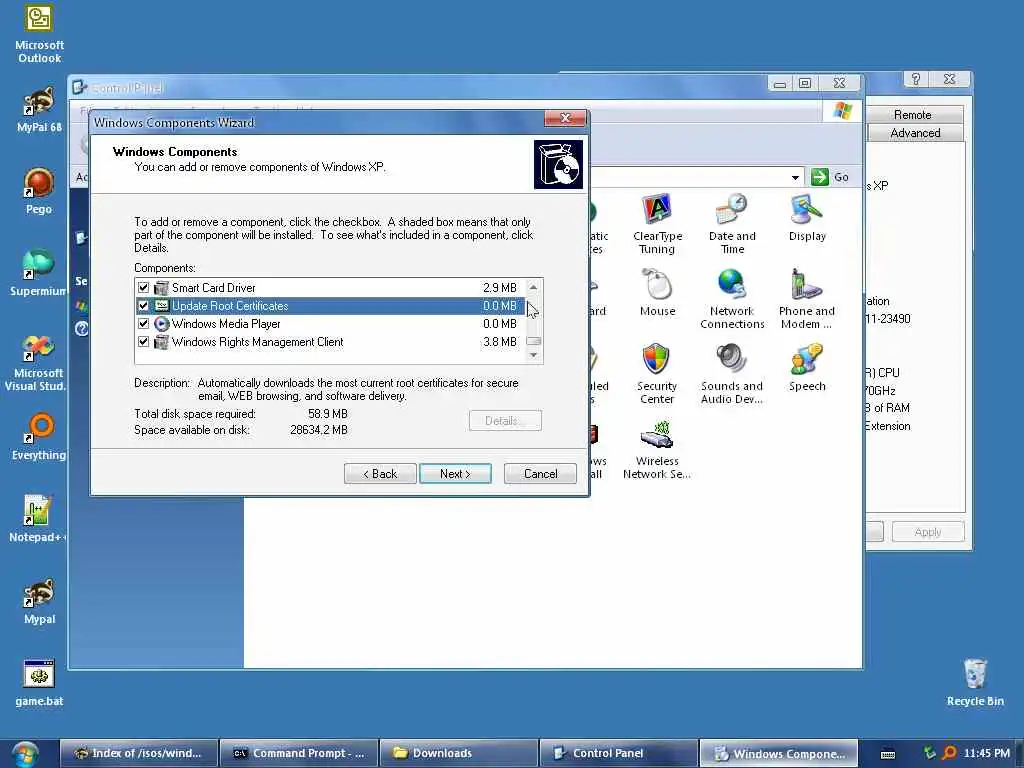The height and width of the screenshot is (768, 1024).
Task: Switch to Index of /isos taskbar window
Action: 138,753
